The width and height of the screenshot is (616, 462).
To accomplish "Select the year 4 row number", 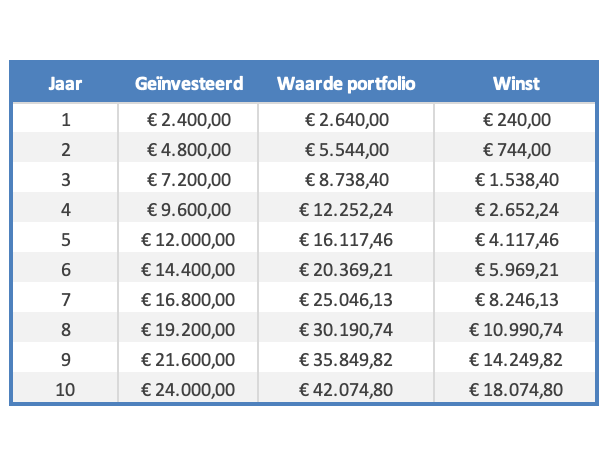I will pyautogui.click(x=65, y=211).
